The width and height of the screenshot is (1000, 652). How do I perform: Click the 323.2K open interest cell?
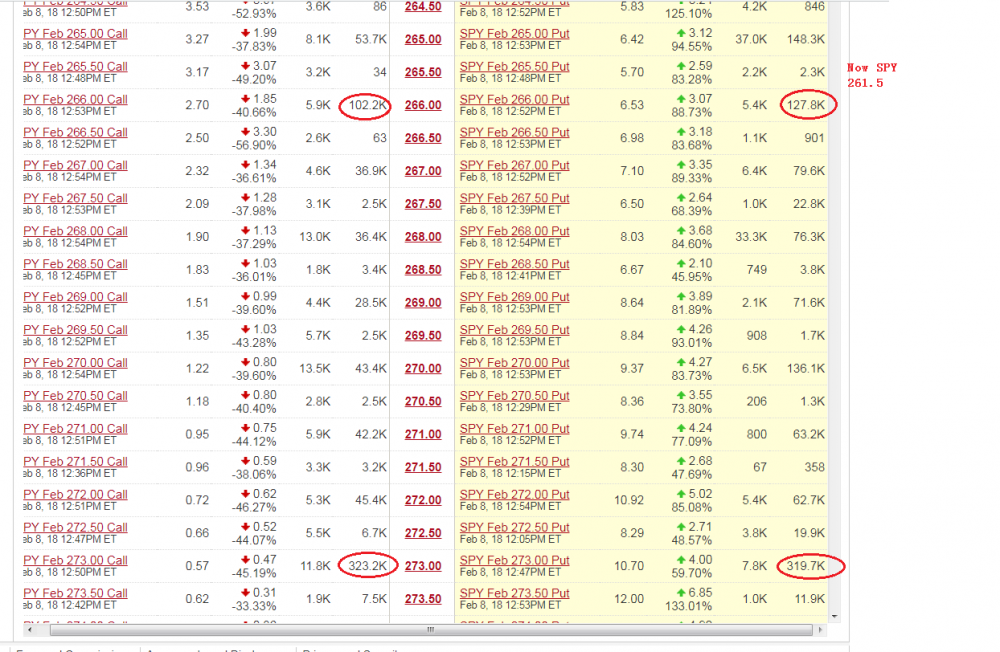(x=367, y=566)
